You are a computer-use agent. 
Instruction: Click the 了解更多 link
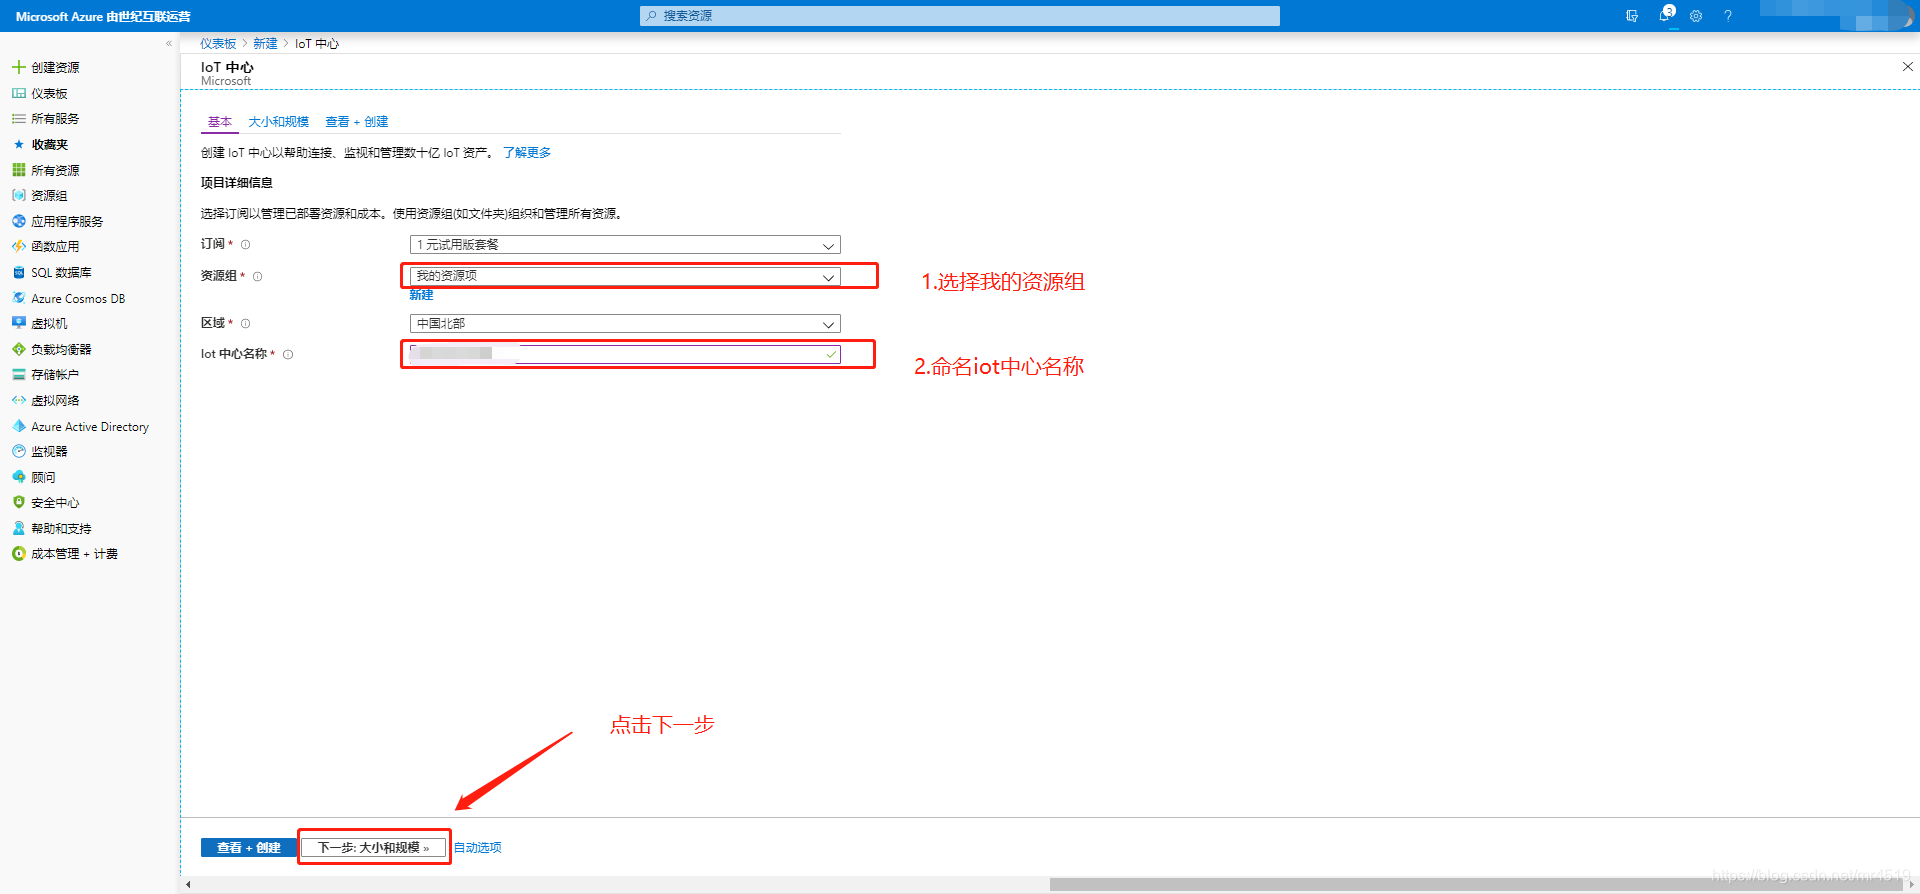coord(527,153)
